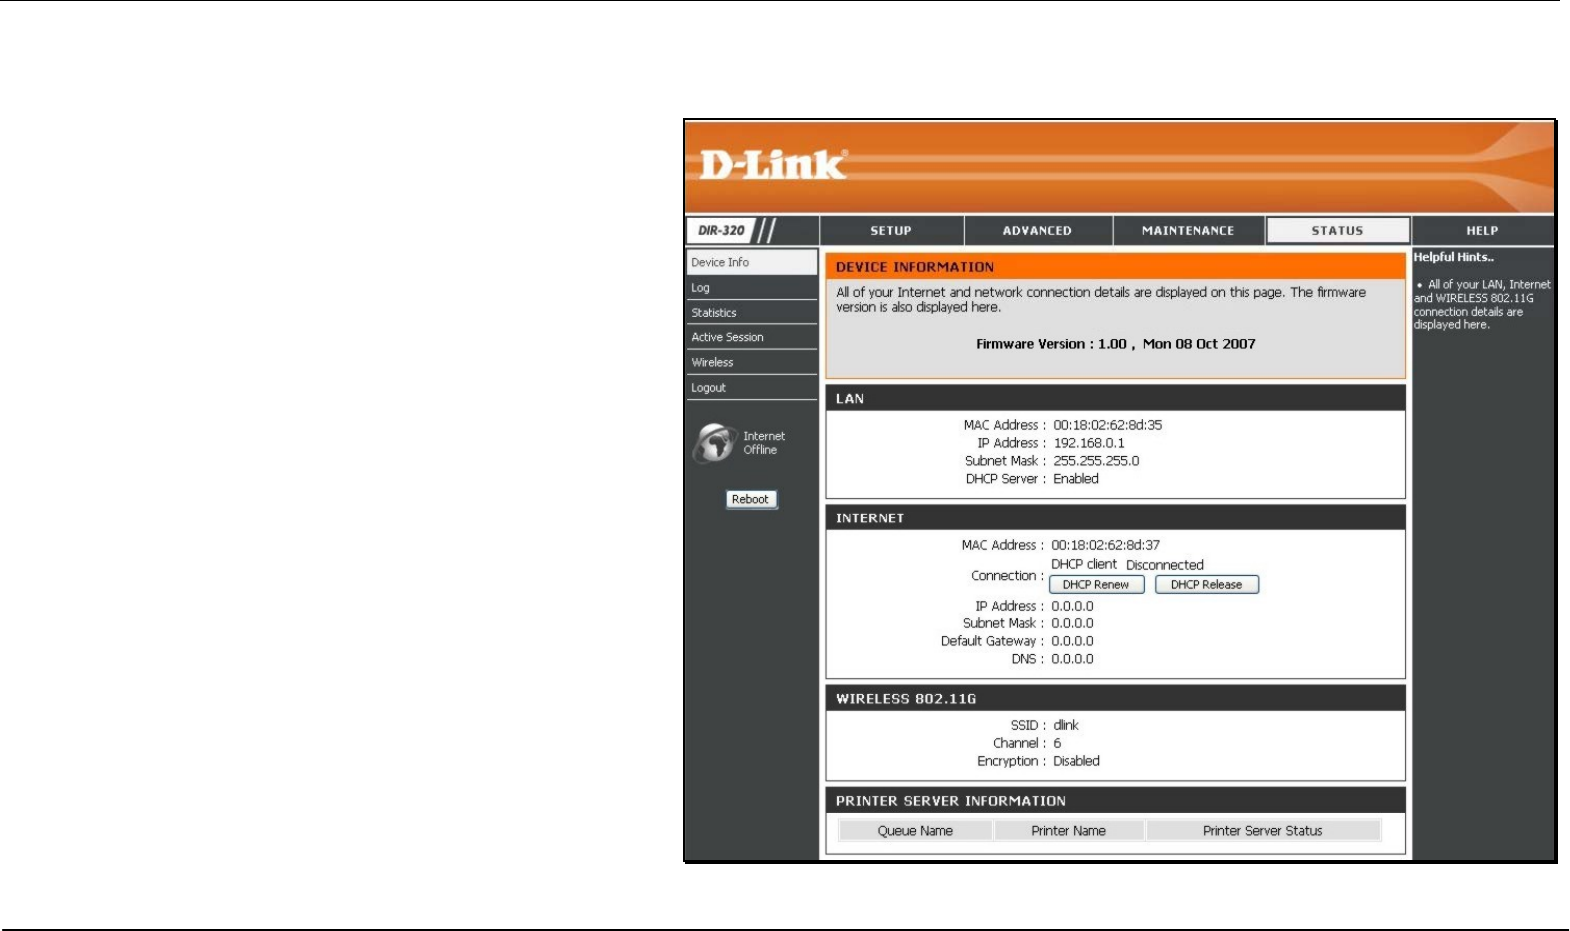Screen dimensions: 1570x931
Task: Click the DEVICE INFORMATION heading
Action: (x=915, y=267)
